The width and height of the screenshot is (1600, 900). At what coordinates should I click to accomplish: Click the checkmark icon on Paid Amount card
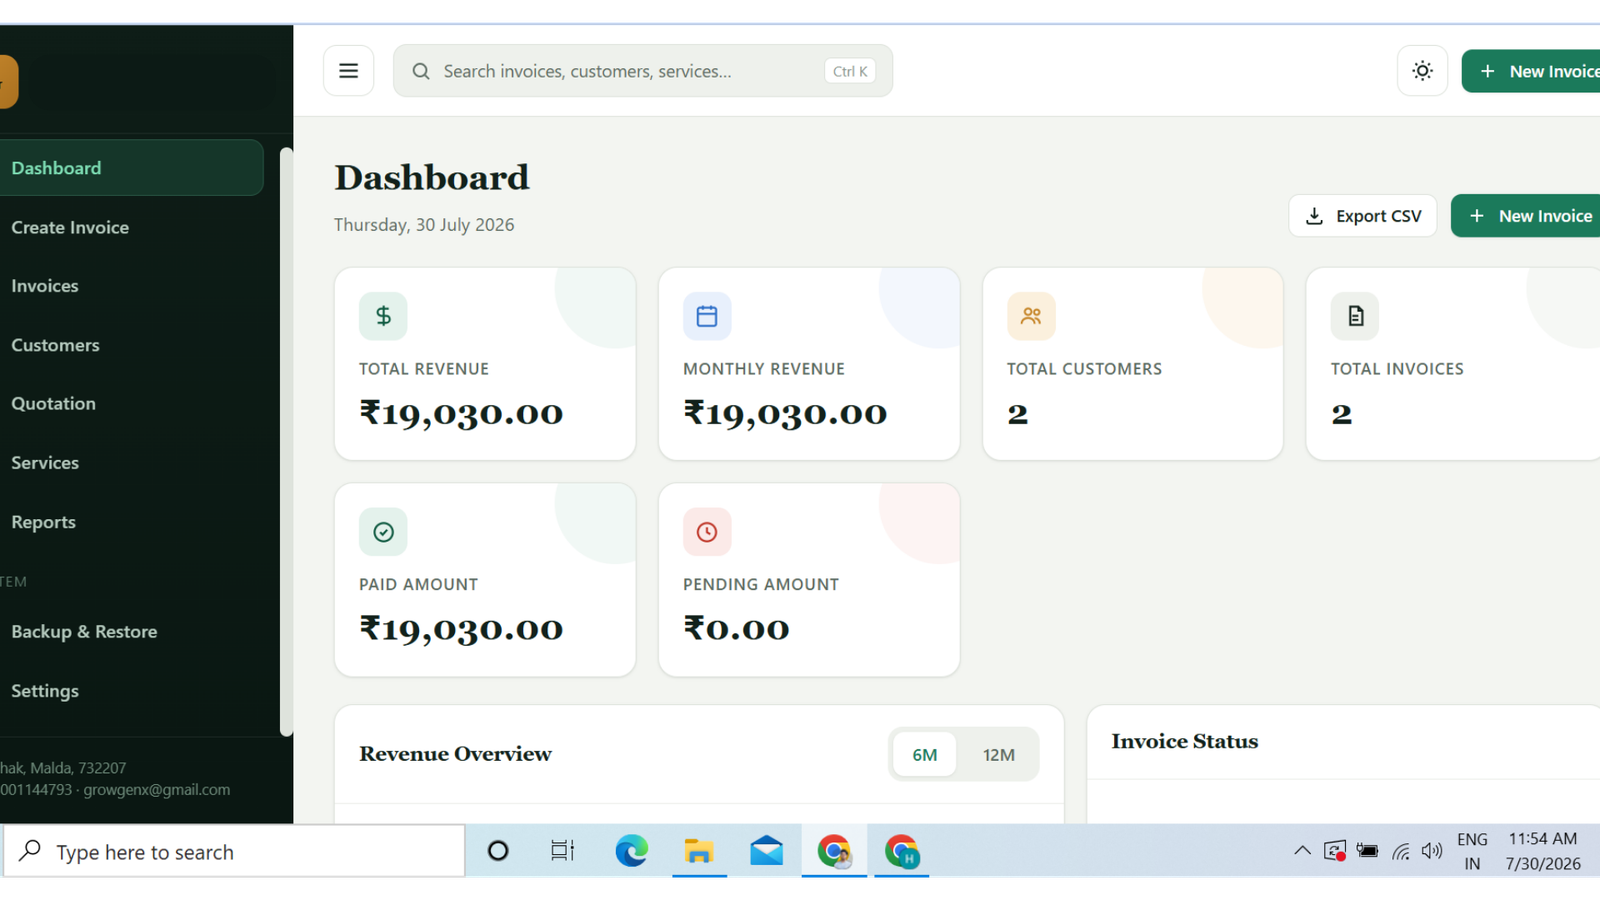click(383, 532)
